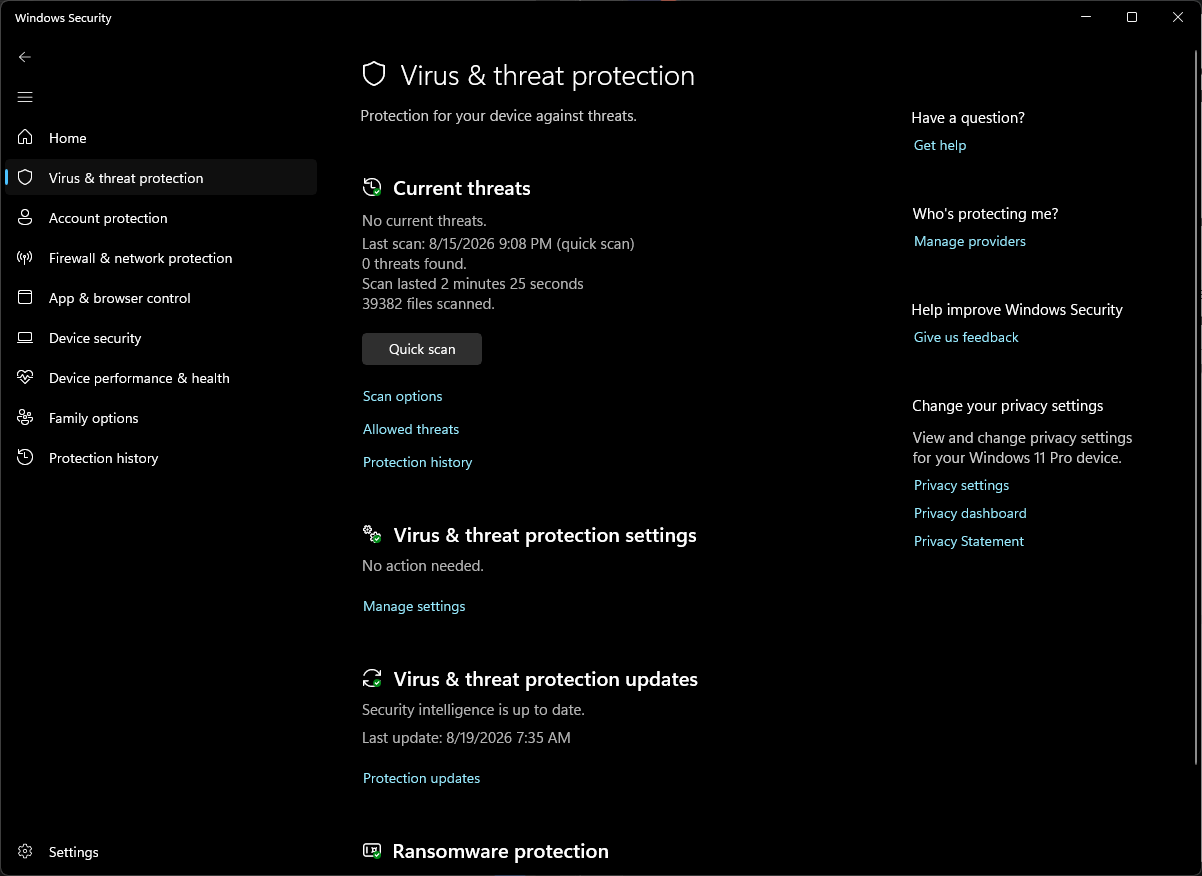Click the '0 threats found.' text
1202x876 pixels.
[x=414, y=264]
